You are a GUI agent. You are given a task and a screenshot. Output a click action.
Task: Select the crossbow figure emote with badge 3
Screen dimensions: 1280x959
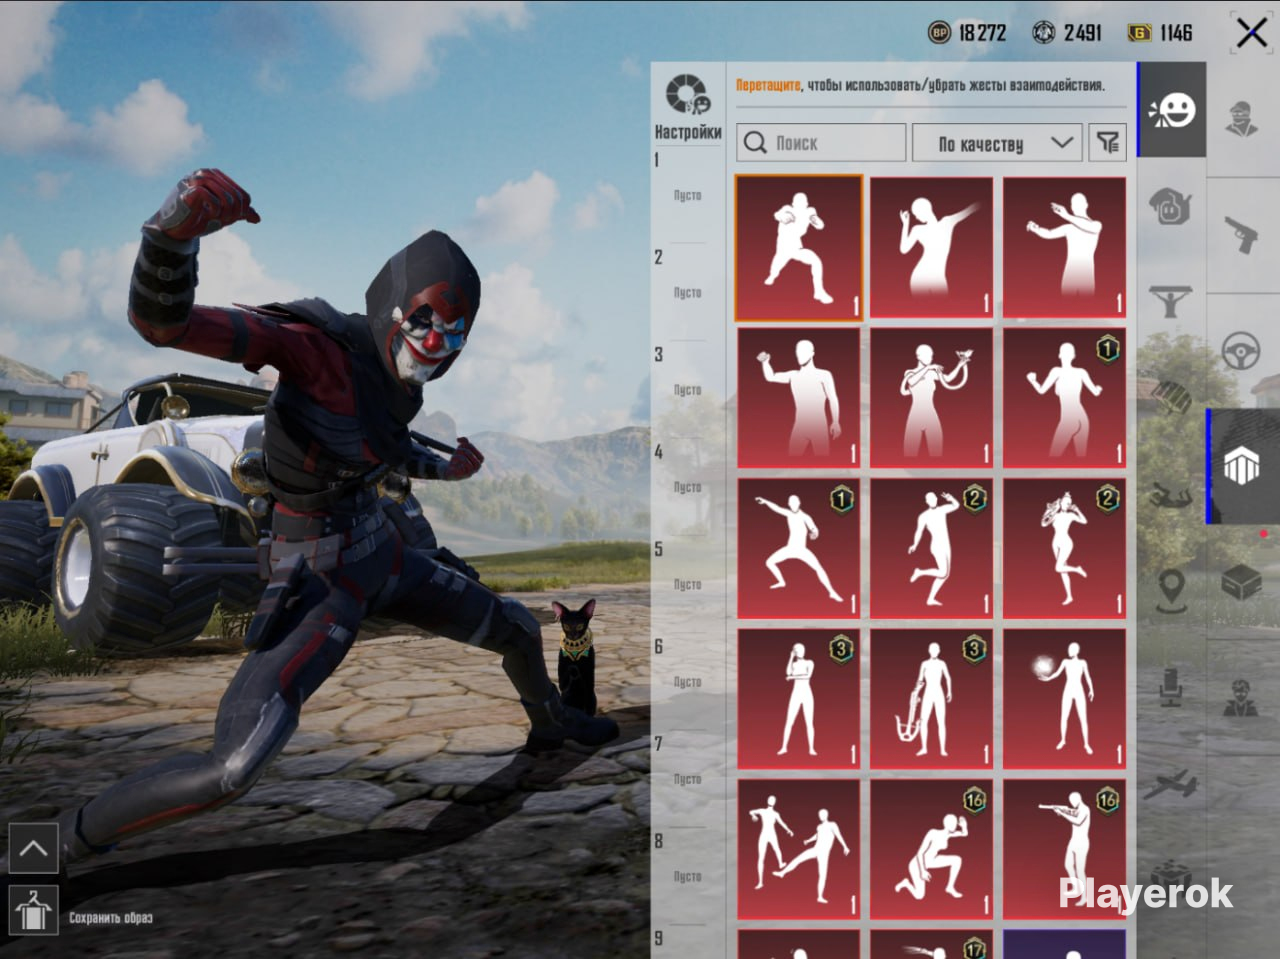coord(931,699)
